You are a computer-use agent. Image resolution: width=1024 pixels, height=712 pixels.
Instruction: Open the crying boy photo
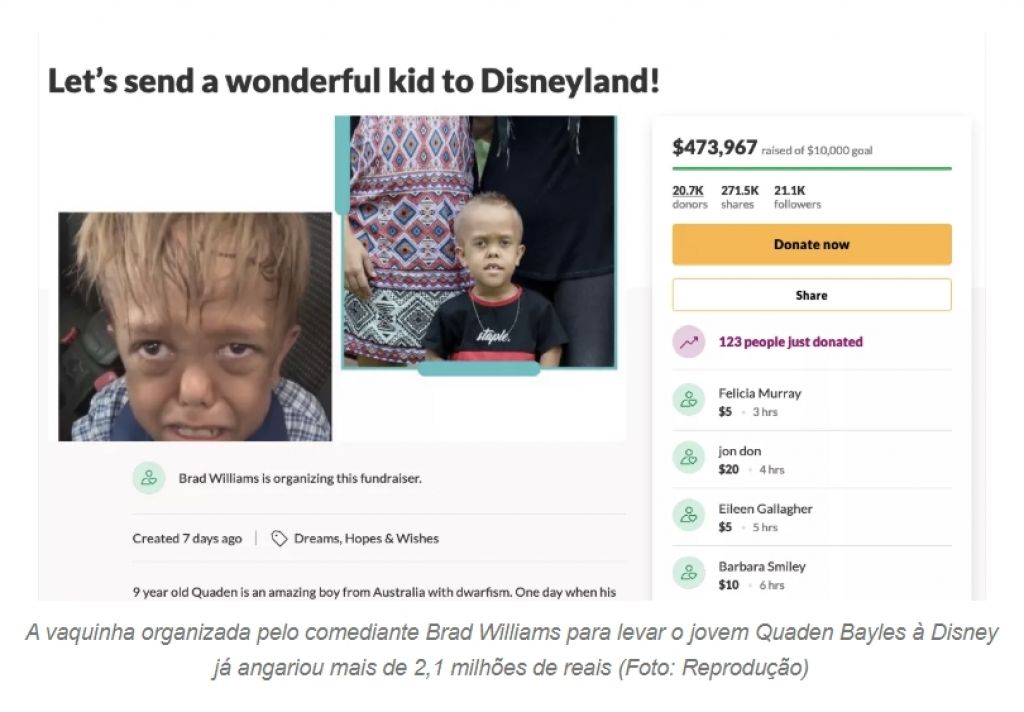tap(195, 327)
